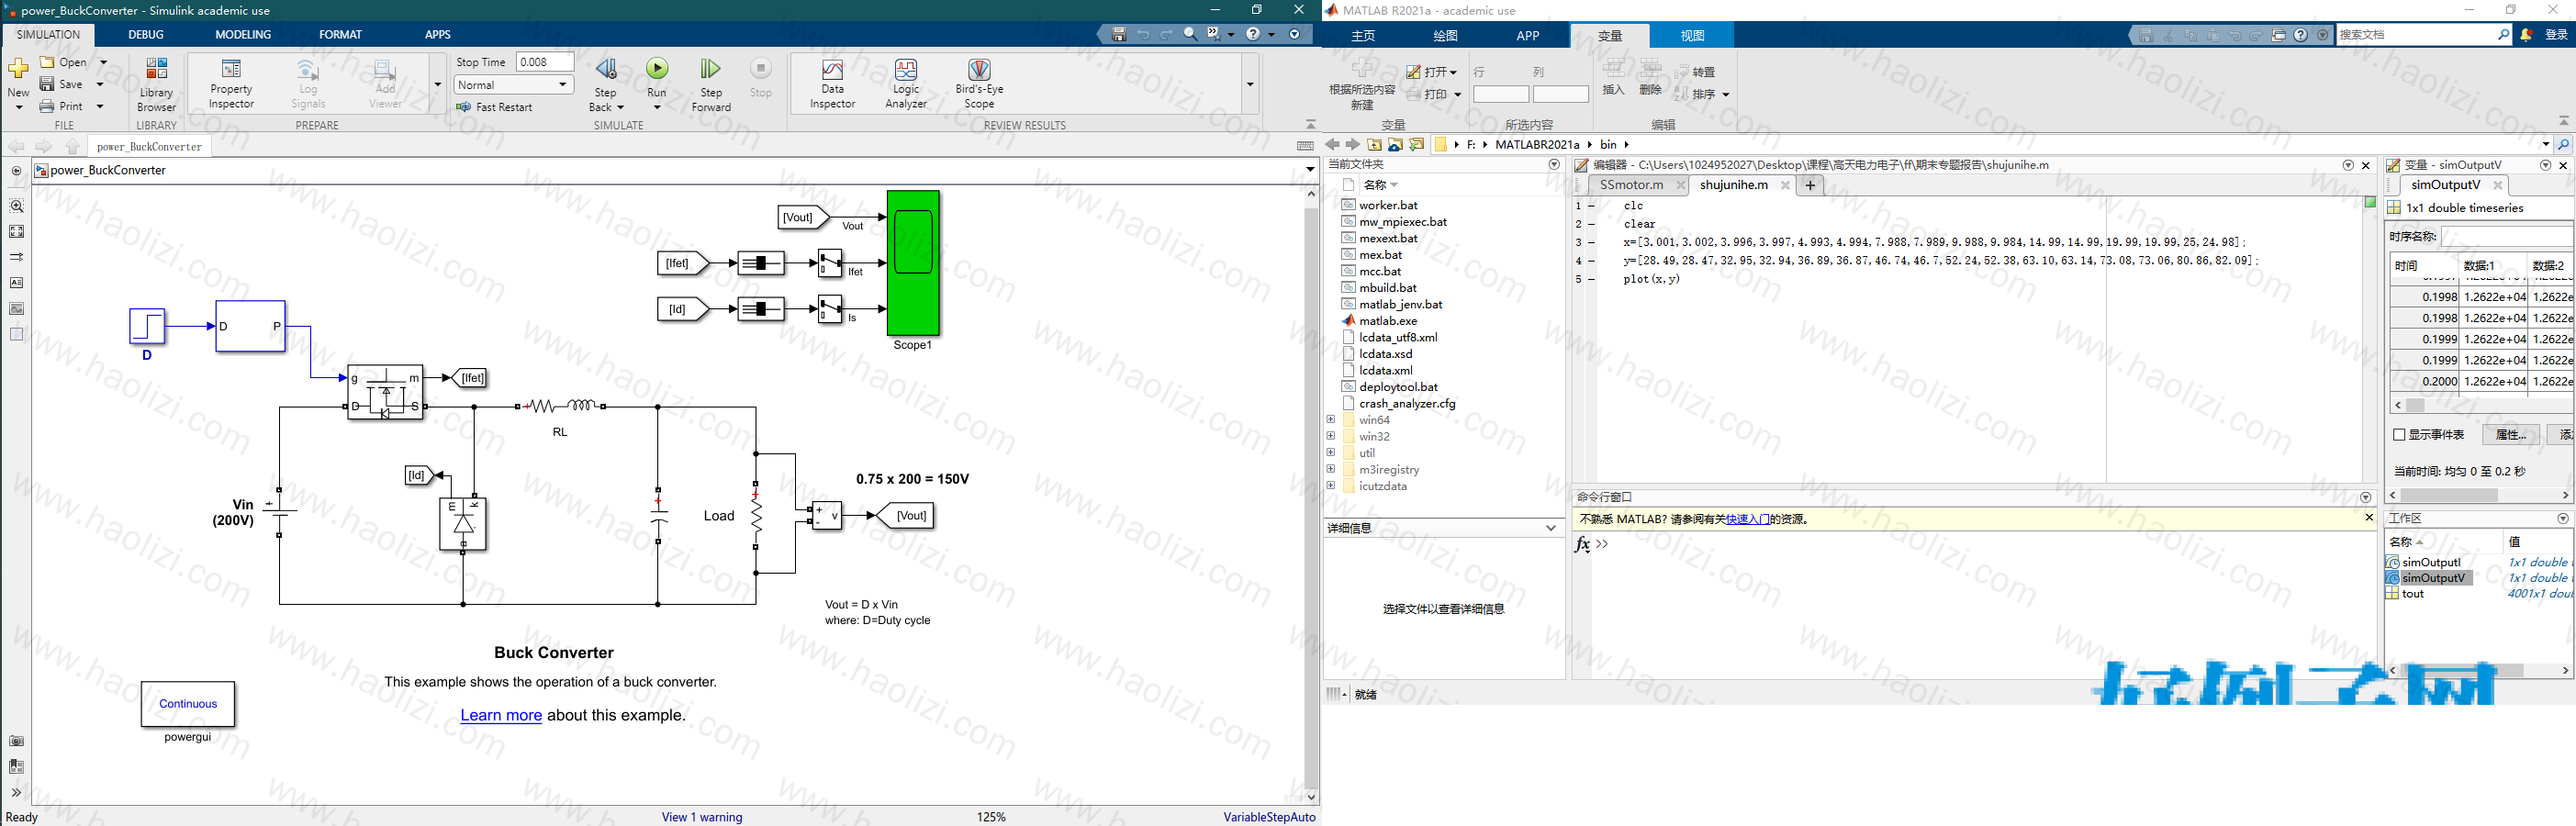The height and width of the screenshot is (826, 2576).
Task: Click 登录 sign-in button
Action: click(x=2556, y=35)
